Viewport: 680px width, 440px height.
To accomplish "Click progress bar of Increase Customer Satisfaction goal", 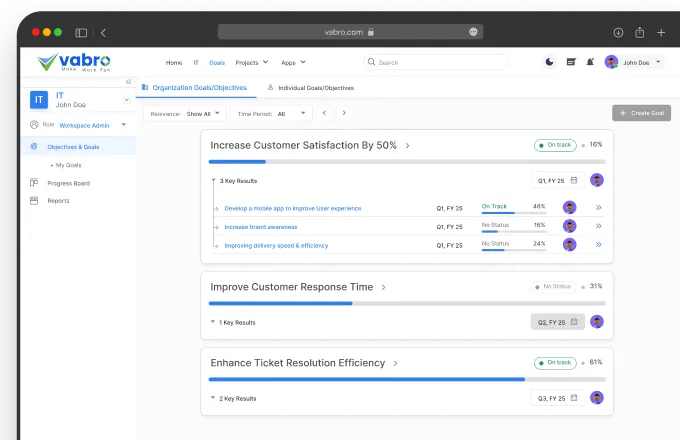I will [x=407, y=161].
